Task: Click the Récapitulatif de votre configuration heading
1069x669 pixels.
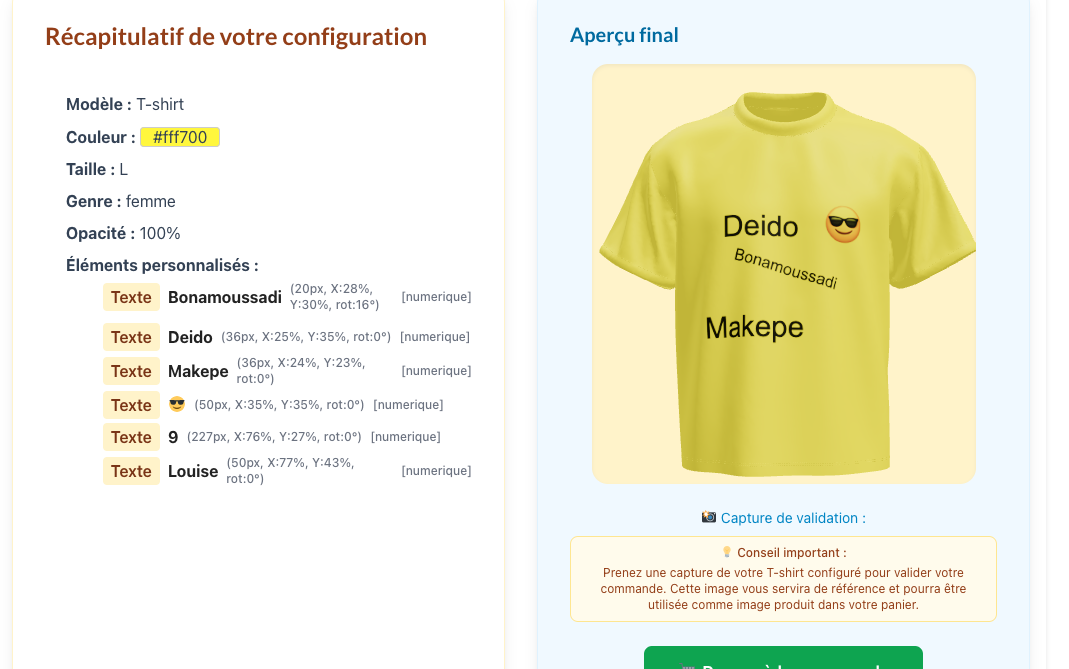Action: pyautogui.click(x=236, y=37)
